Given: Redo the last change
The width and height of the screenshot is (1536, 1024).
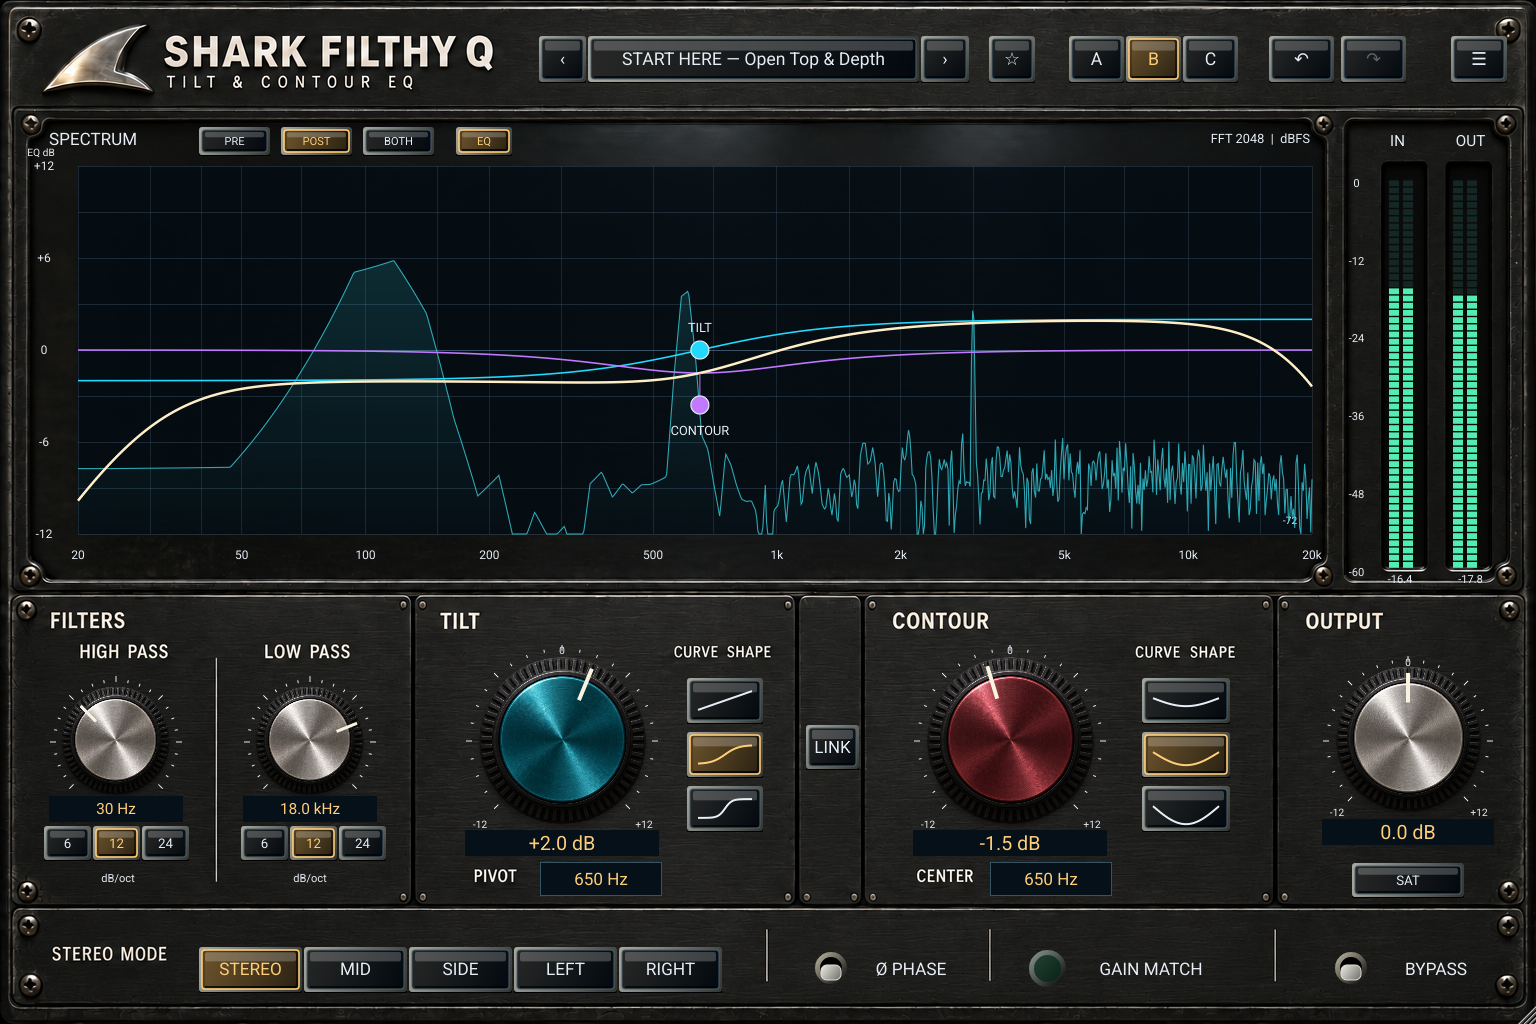Looking at the screenshot, I should [1373, 59].
